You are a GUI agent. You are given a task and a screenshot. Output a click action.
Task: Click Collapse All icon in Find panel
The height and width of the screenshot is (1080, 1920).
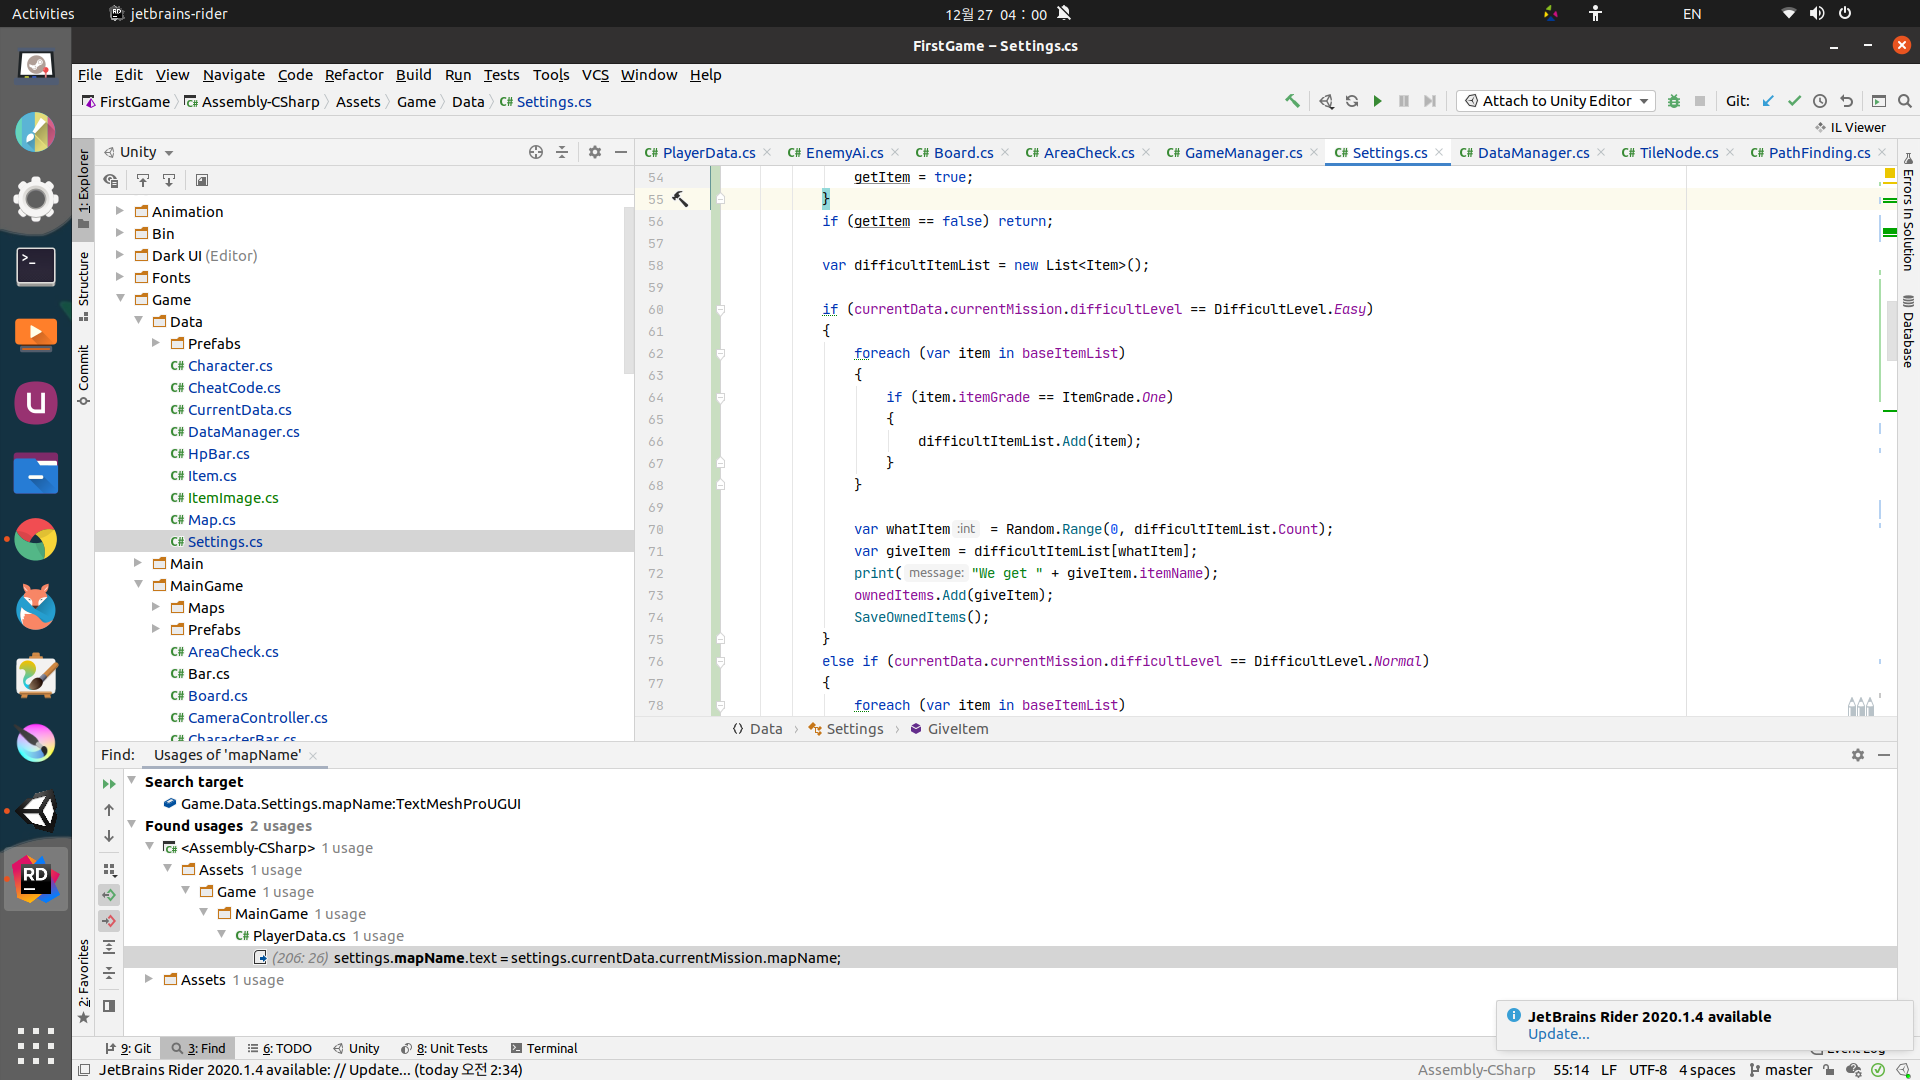coord(109,973)
